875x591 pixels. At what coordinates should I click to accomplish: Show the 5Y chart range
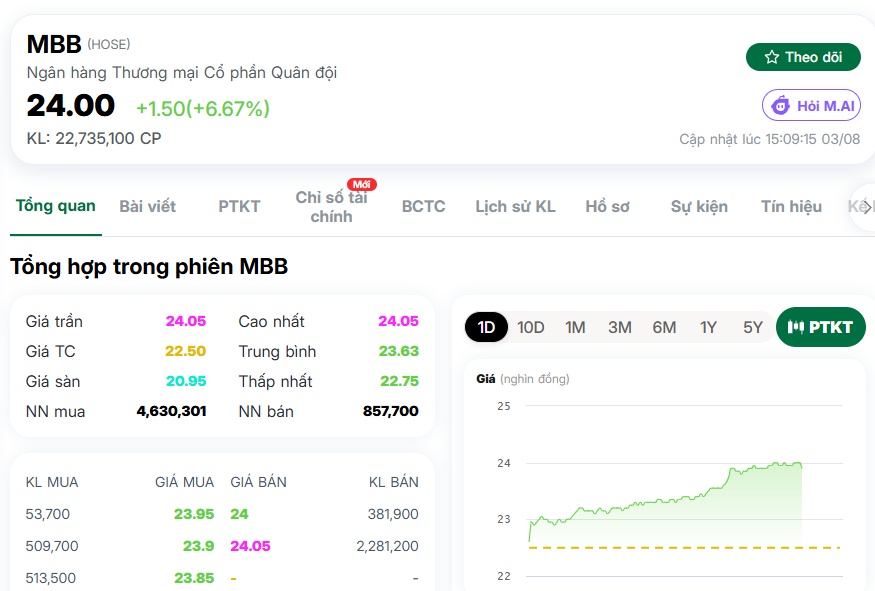753,327
